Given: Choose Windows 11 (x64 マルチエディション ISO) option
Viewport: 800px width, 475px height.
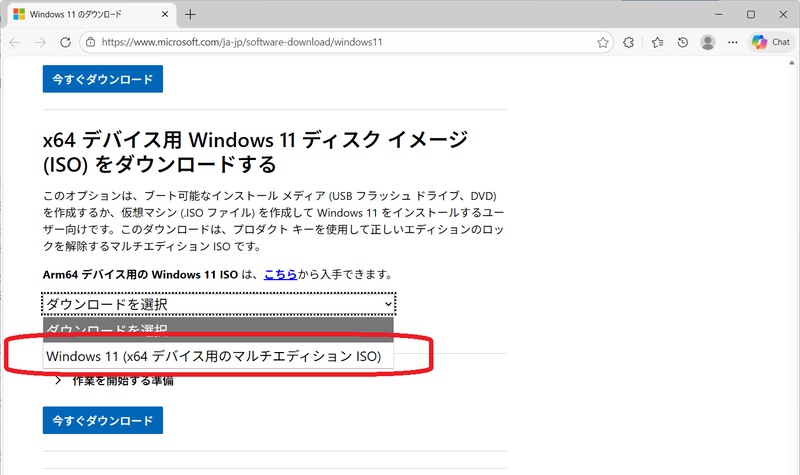Looking at the screenshot, I should 218,356.
